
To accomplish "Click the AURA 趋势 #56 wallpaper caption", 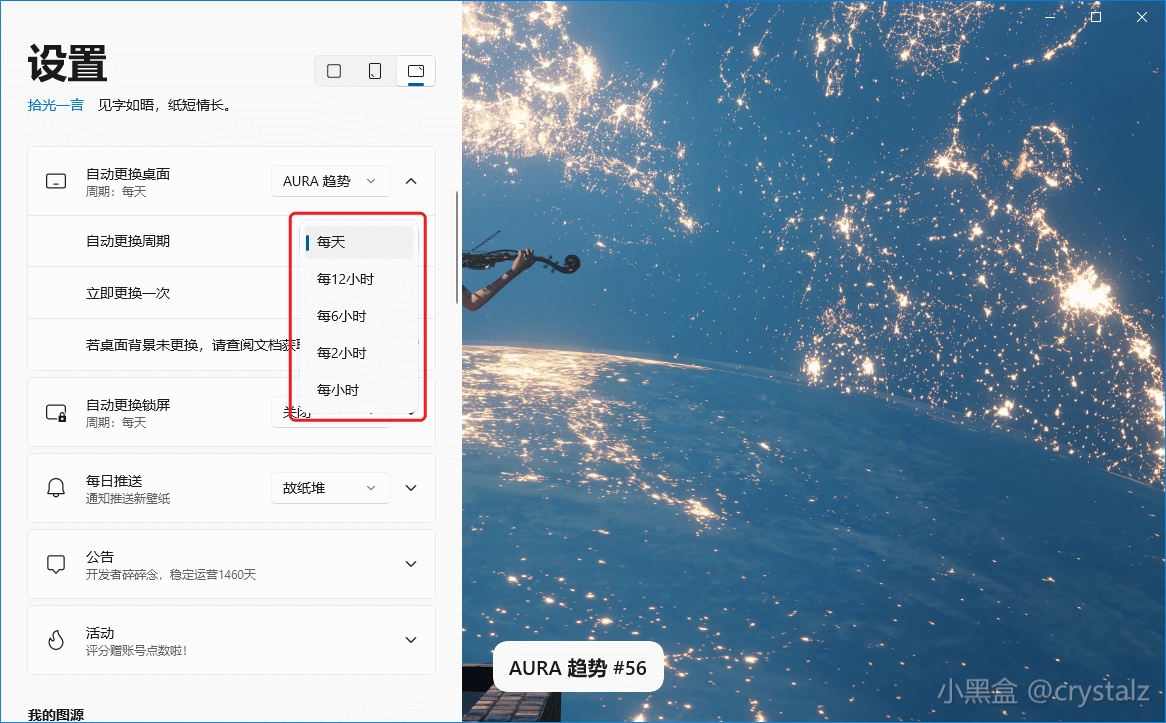I will pyautogui.click(x=578, y=668).
